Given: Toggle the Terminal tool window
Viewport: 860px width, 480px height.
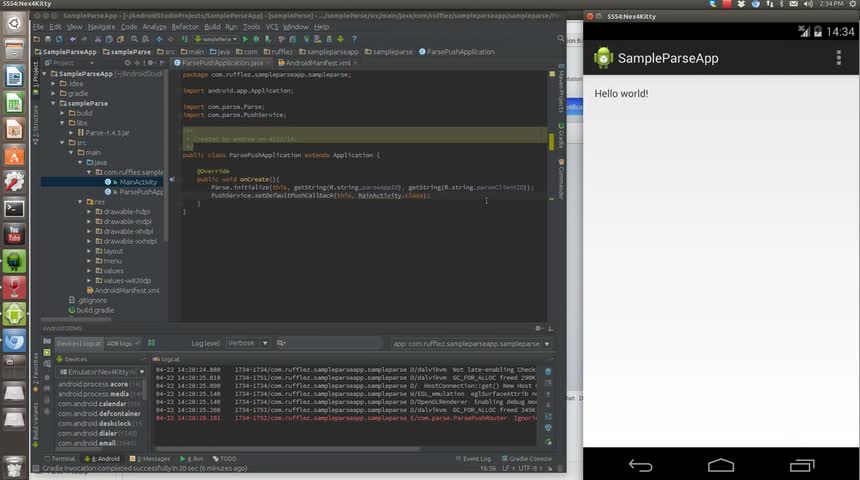Looking at the screenshot, I should (x=59, y=459).
